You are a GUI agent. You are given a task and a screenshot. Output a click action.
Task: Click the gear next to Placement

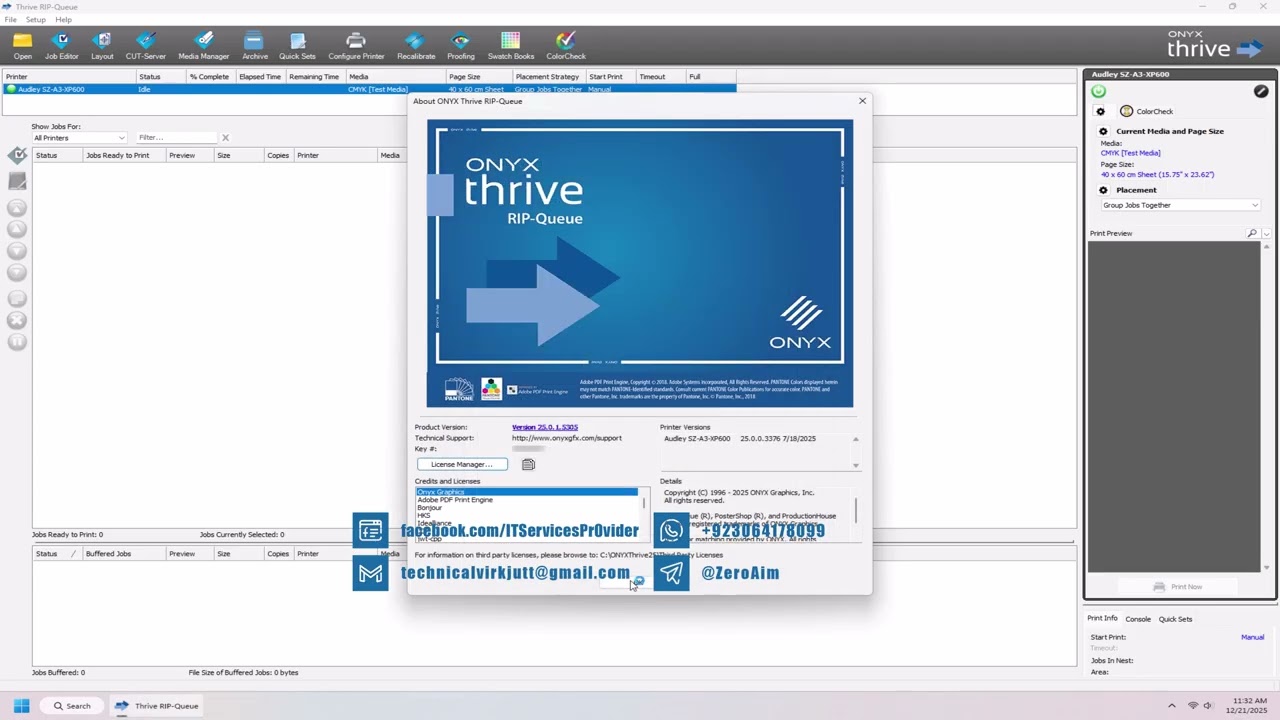[1103, 190]
